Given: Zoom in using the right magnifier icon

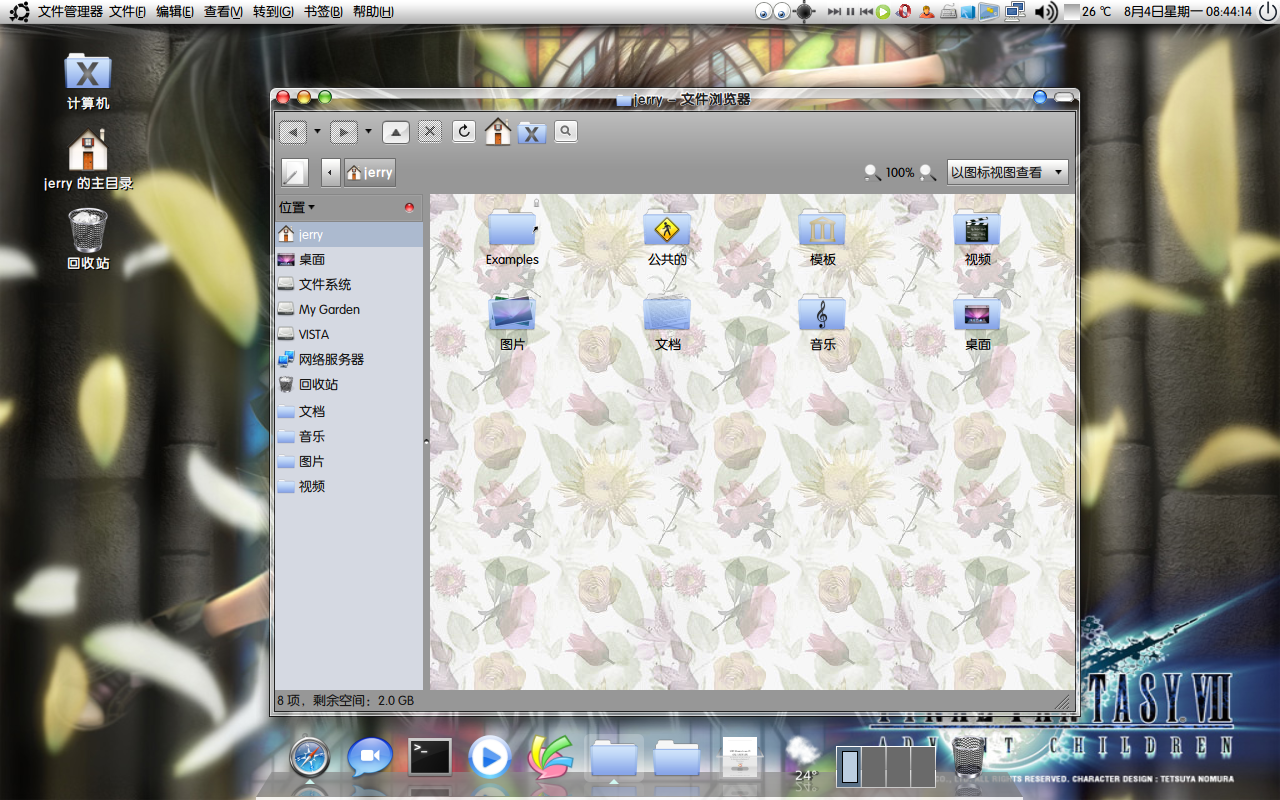Looking at the screenshot, I should 928,172.
